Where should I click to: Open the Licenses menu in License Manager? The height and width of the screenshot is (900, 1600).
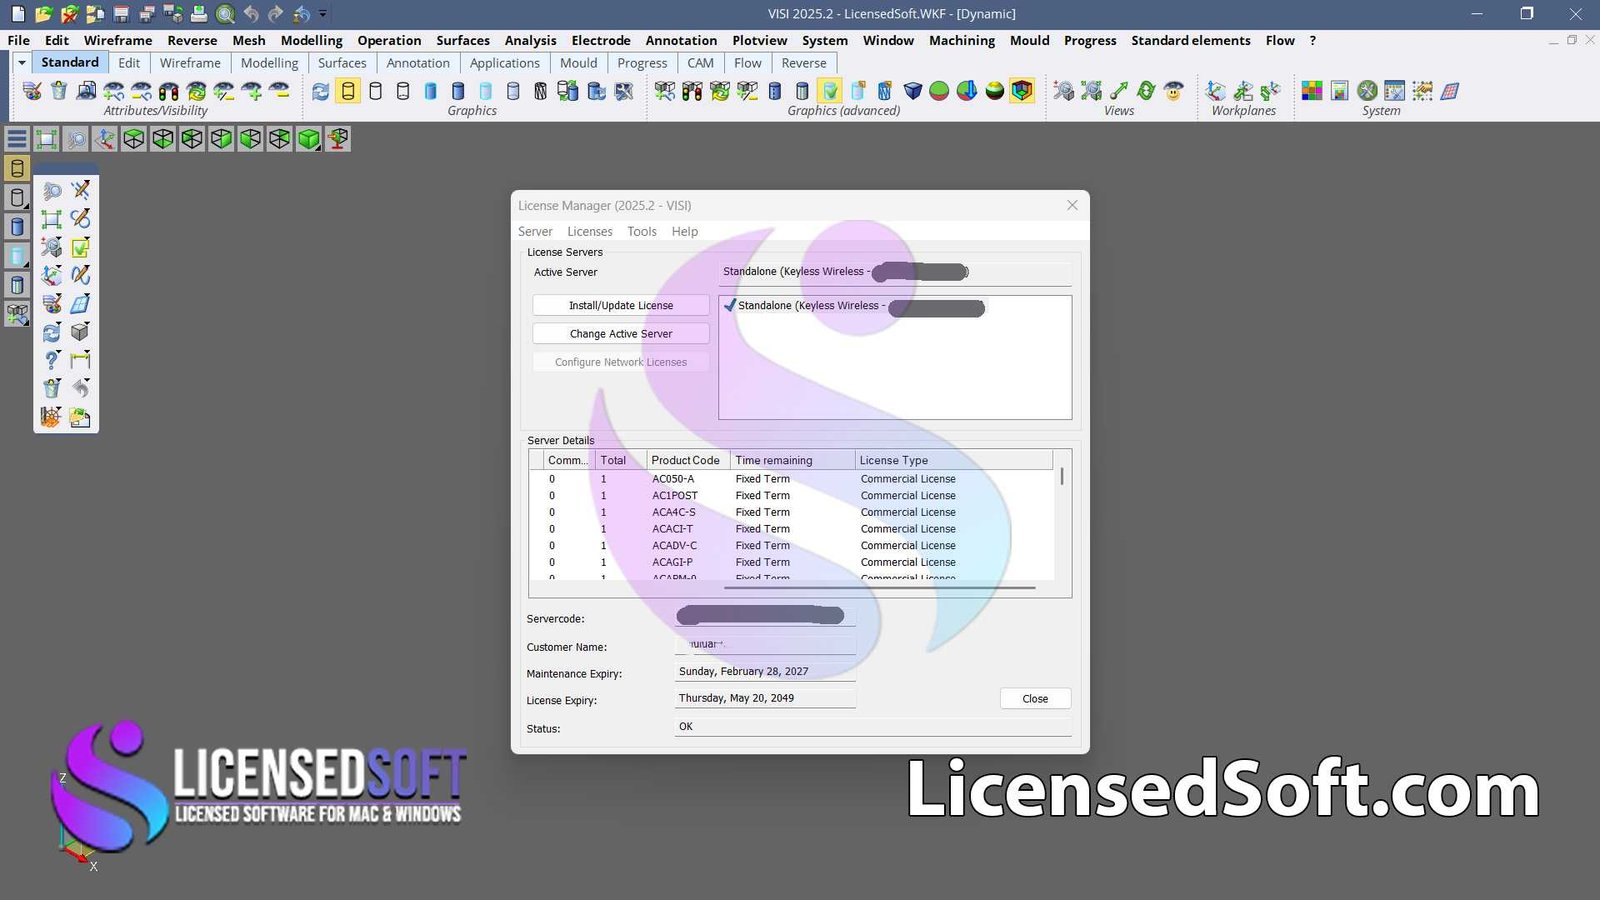coord(589,231)
